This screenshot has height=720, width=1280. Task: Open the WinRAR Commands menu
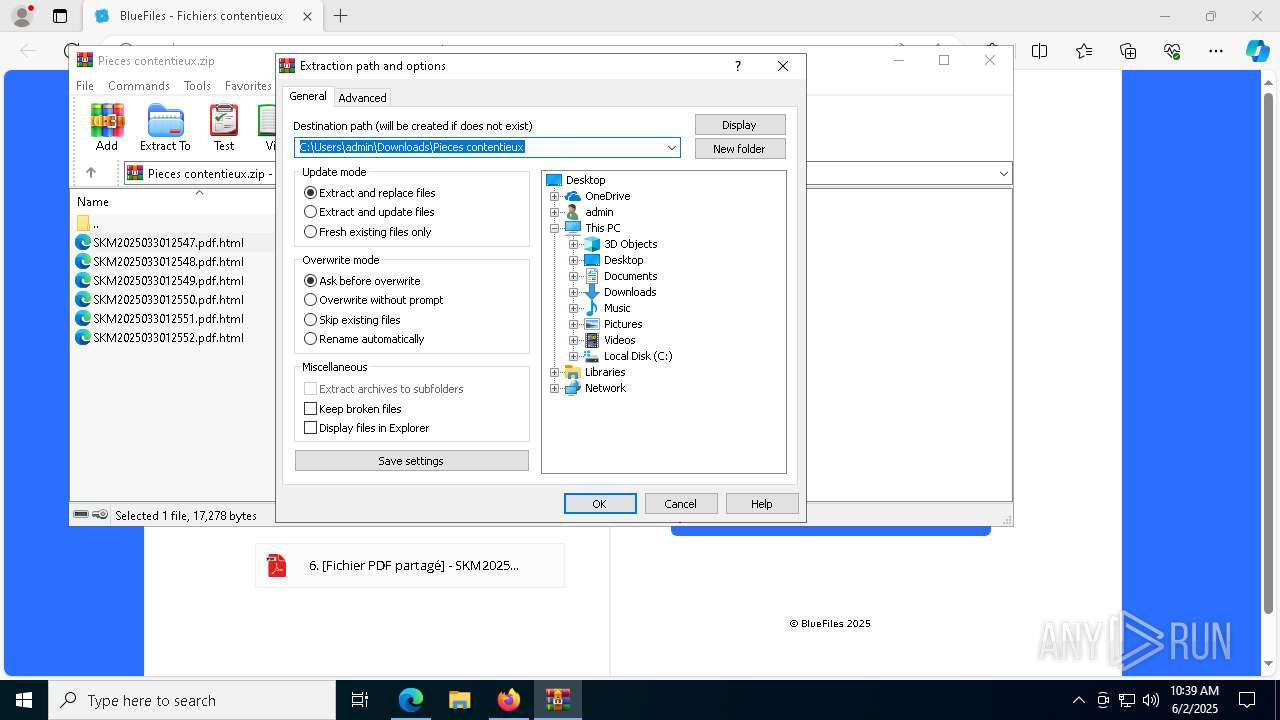pos(139,86)
